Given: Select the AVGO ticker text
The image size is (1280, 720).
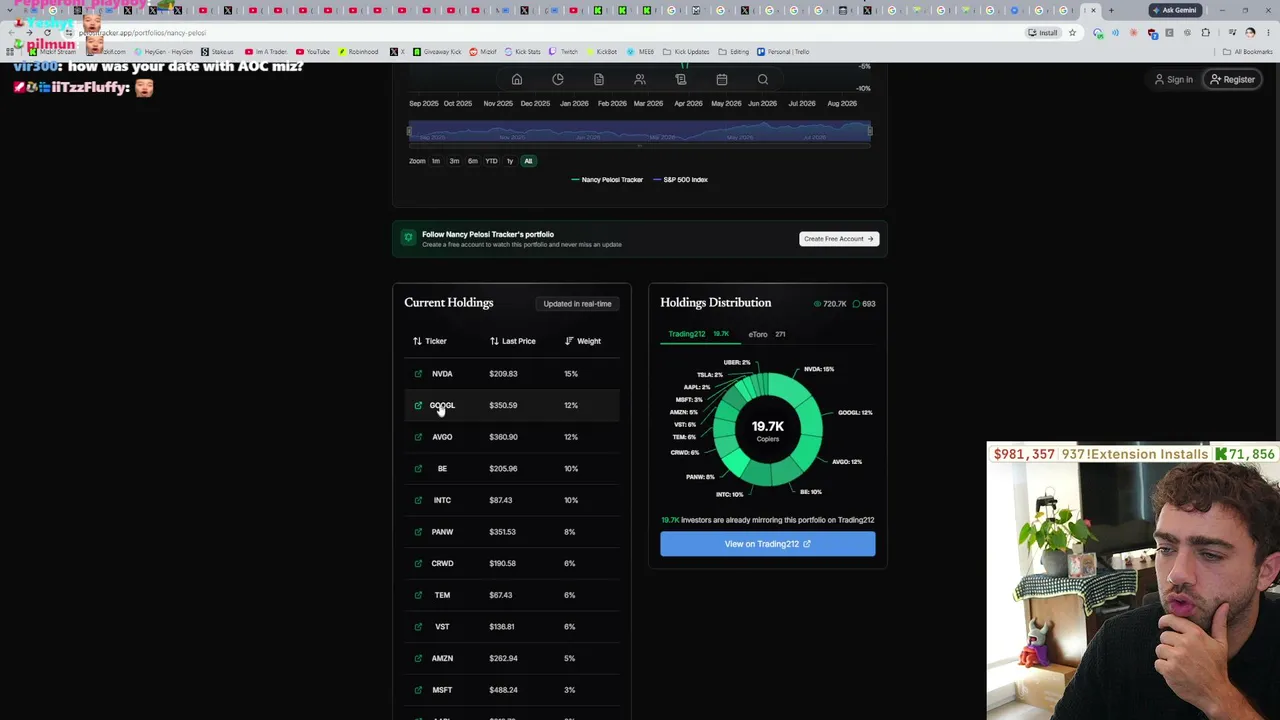Looking at the screenshot, I should (442, 437).
